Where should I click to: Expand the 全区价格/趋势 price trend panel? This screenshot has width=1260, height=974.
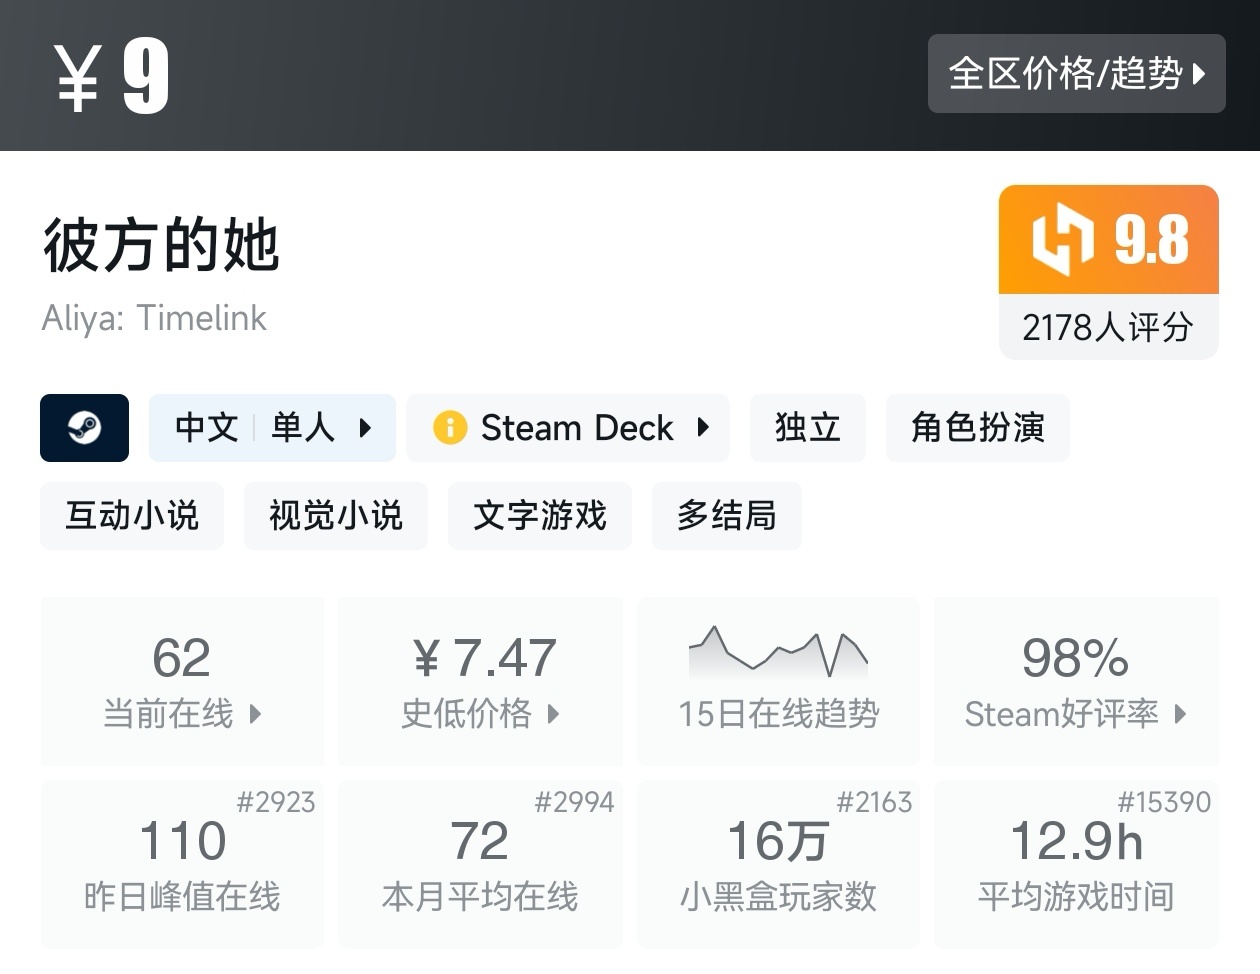tap(1076, 73)
